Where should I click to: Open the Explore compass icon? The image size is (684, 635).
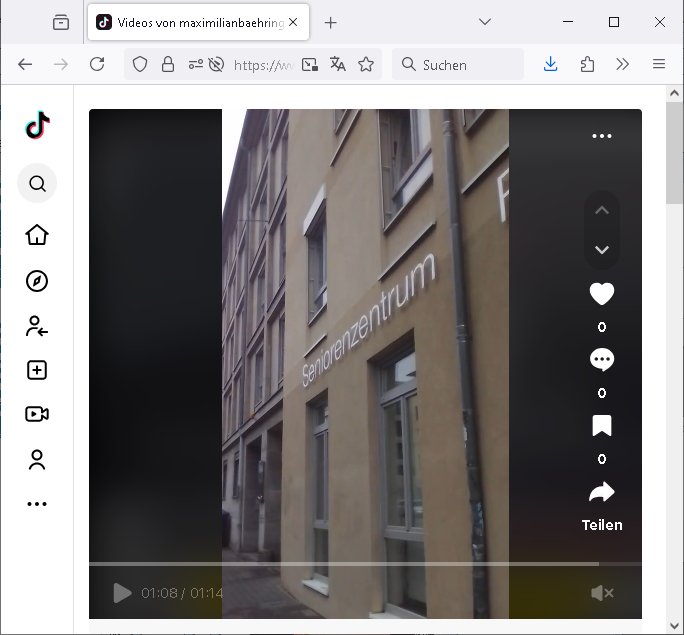tap(37, 281)
